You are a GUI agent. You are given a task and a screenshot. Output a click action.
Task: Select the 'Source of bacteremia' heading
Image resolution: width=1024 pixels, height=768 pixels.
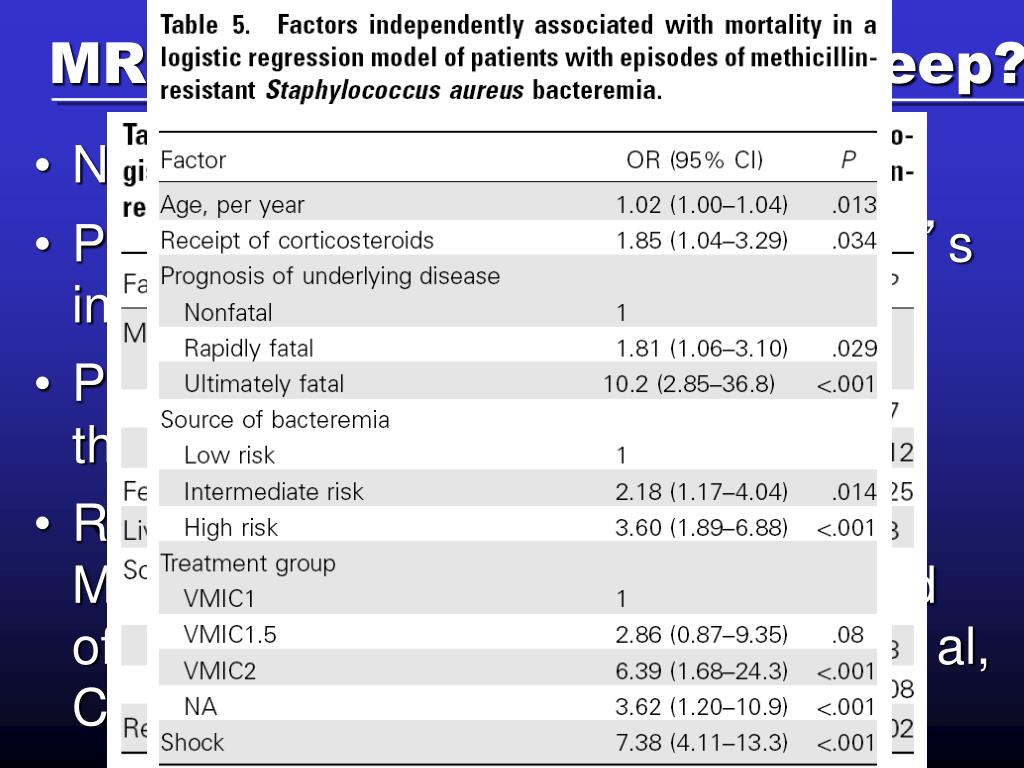coord(275,420)
